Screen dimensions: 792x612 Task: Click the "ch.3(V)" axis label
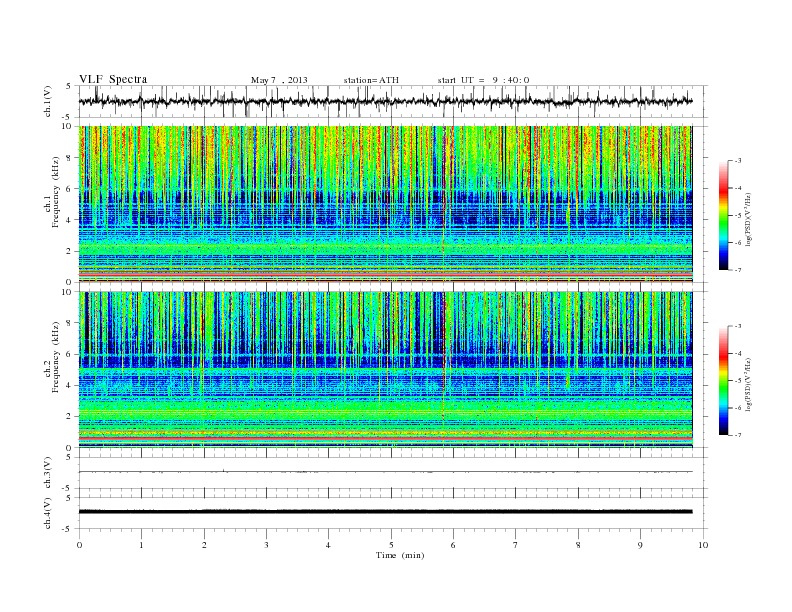48,473
